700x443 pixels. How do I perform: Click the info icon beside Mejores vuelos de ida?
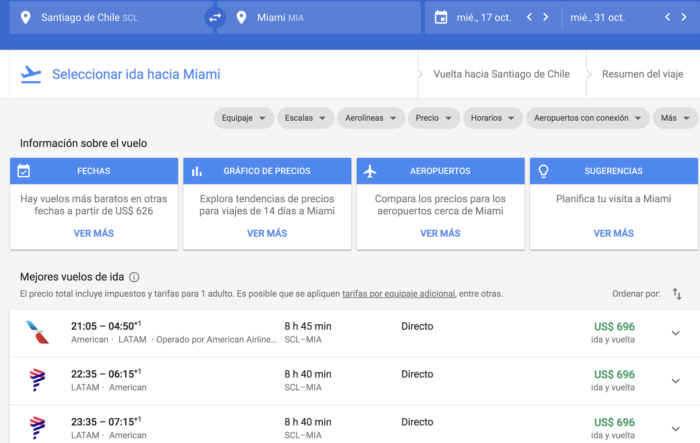[134, 277]
